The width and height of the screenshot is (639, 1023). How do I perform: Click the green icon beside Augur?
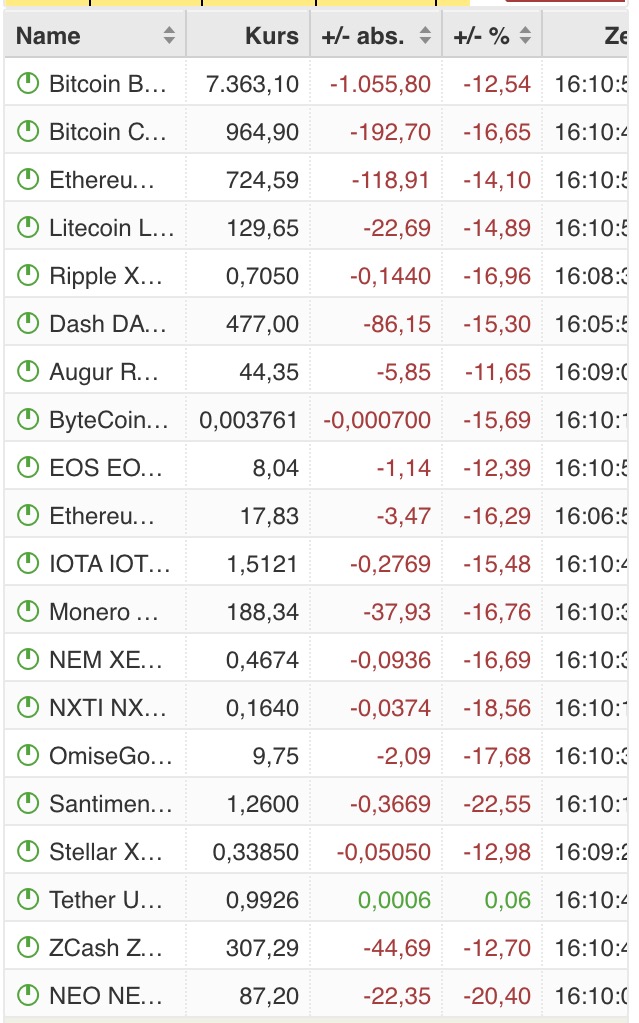point(28,372)
